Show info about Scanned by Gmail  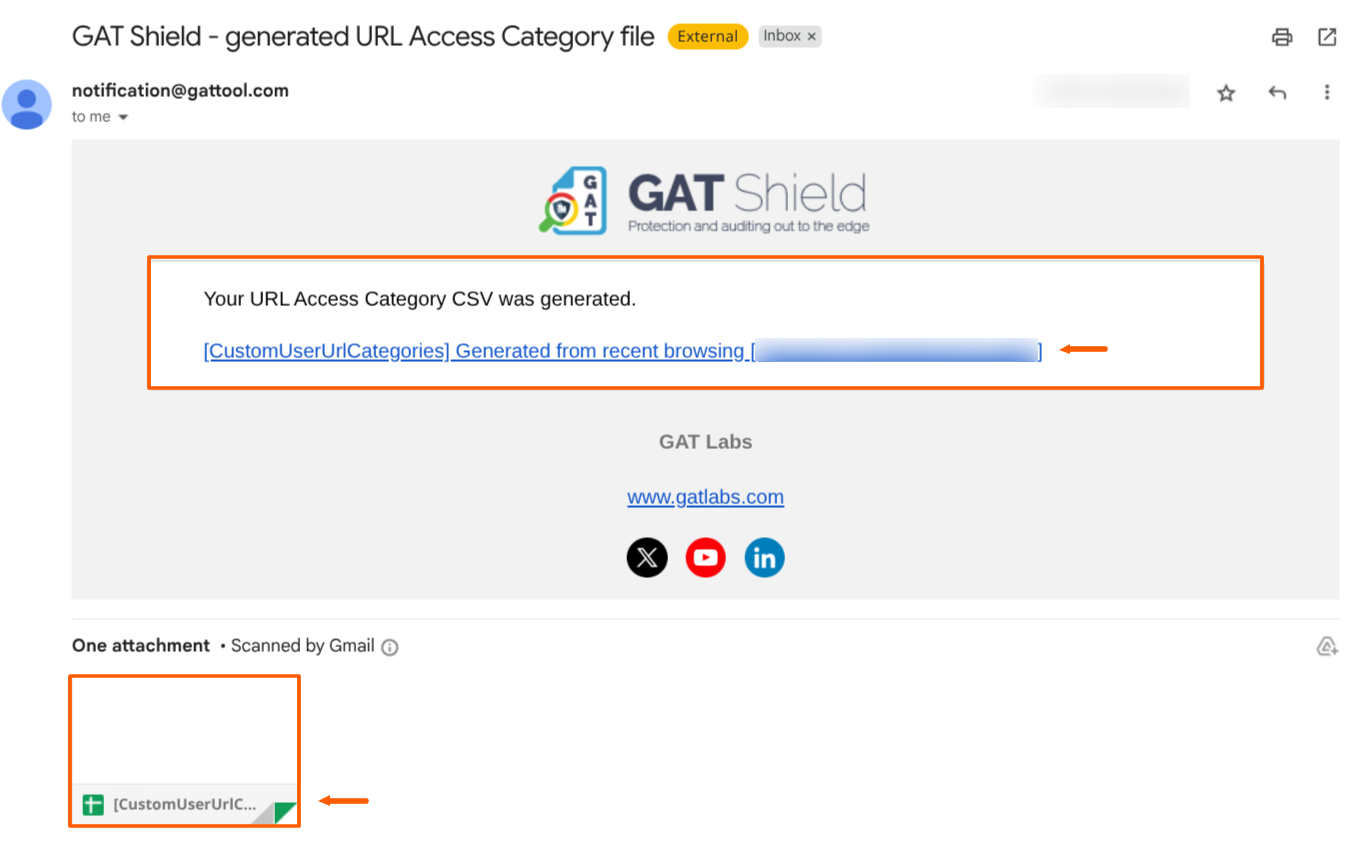pyautogui.click(x=390, y=647)
